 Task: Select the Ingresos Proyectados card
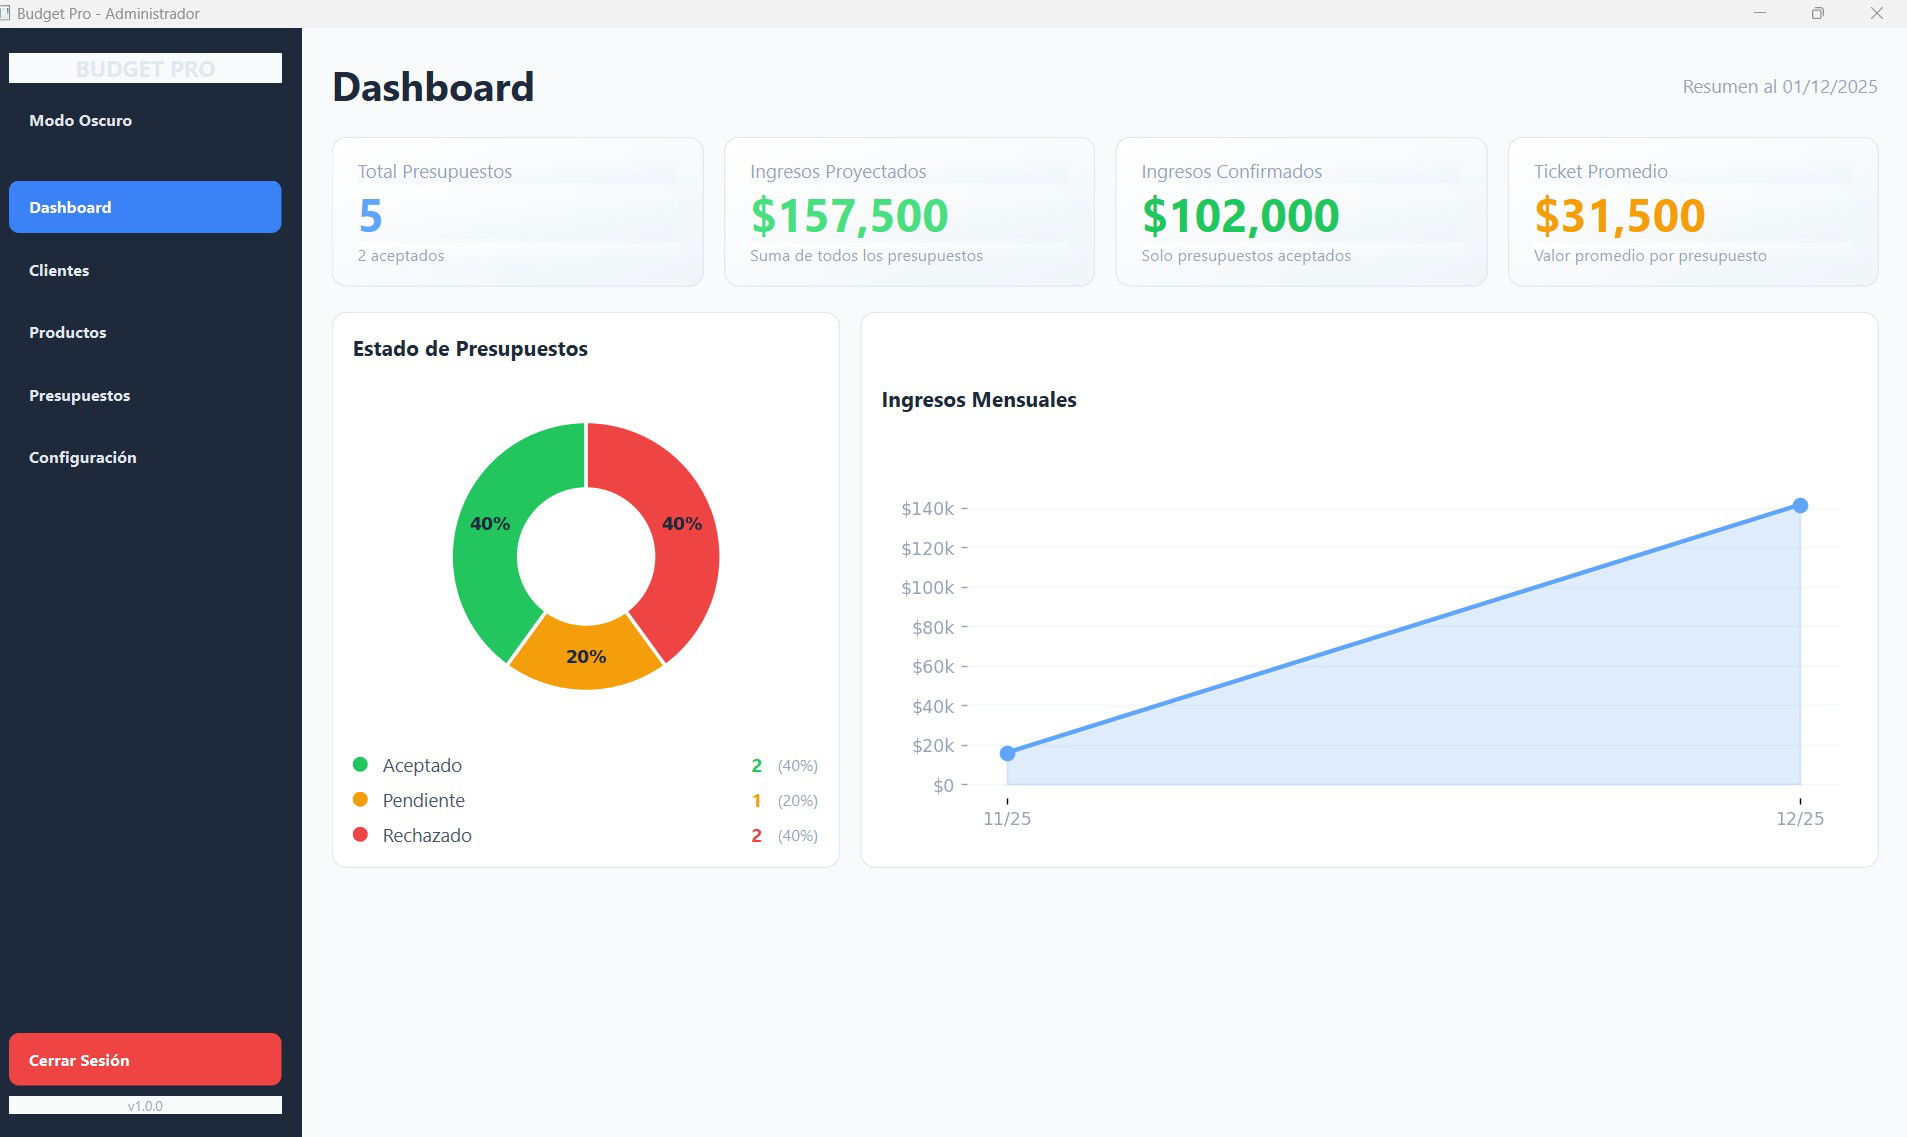[x=909, y=212]
